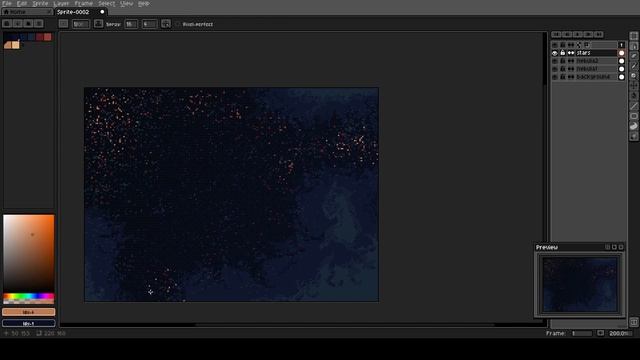Toggle visibility of the nebula1 layer
Viewport: 640px width, 360px height.
555,69
